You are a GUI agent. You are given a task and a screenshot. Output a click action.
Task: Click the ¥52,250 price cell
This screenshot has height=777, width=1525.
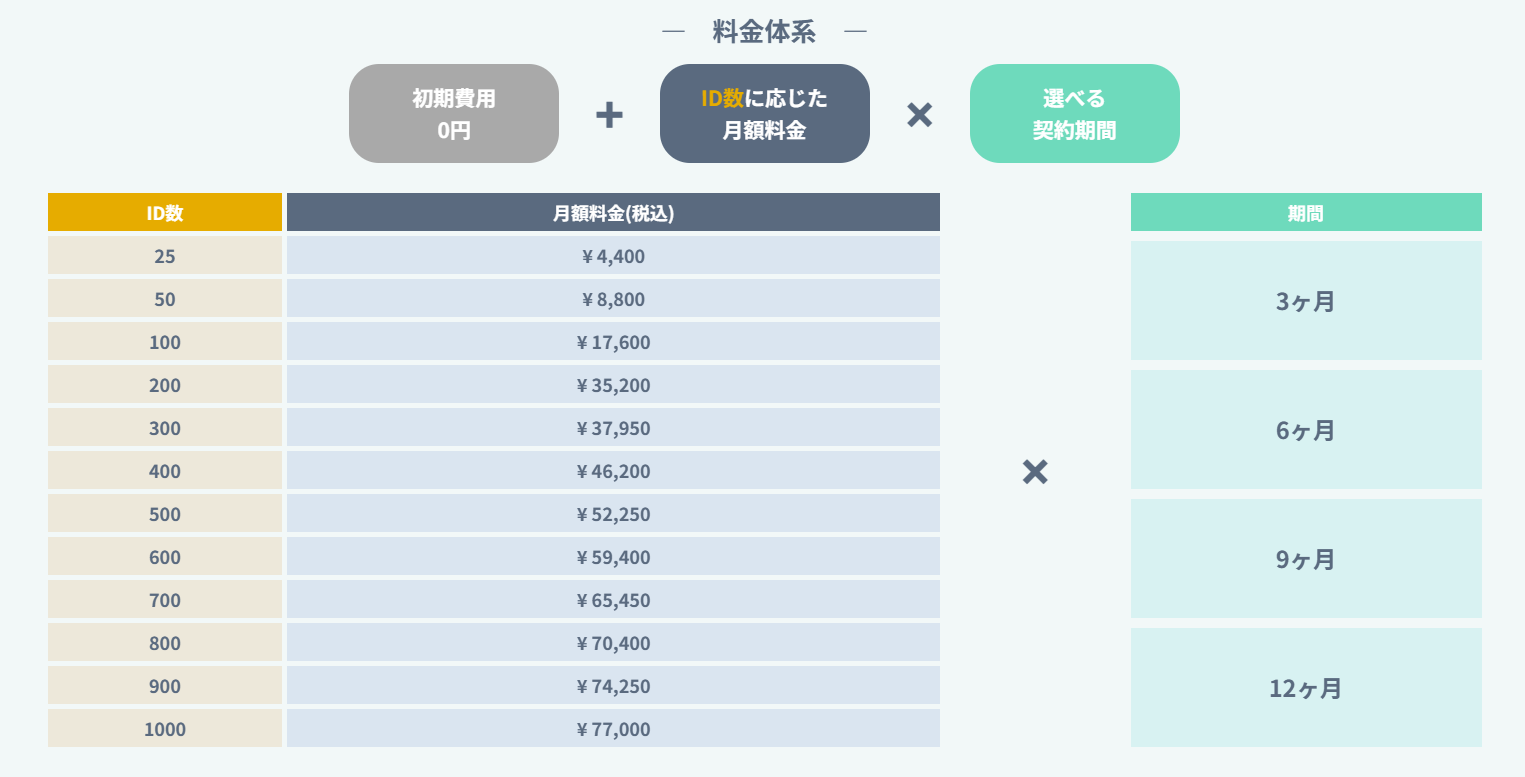613,514
